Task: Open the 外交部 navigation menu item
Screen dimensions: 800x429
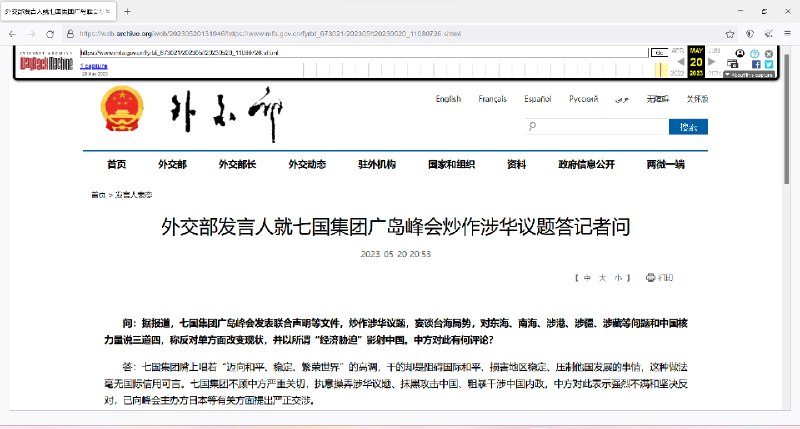Action: tap(172, 164)
